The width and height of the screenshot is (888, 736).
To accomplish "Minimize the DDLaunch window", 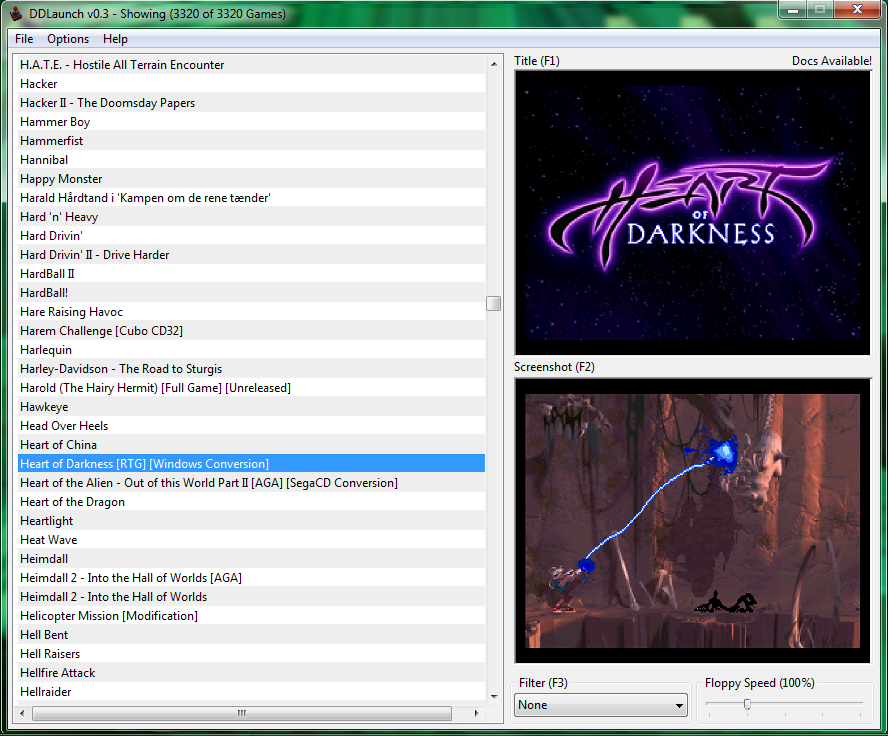I will [792, 10].
